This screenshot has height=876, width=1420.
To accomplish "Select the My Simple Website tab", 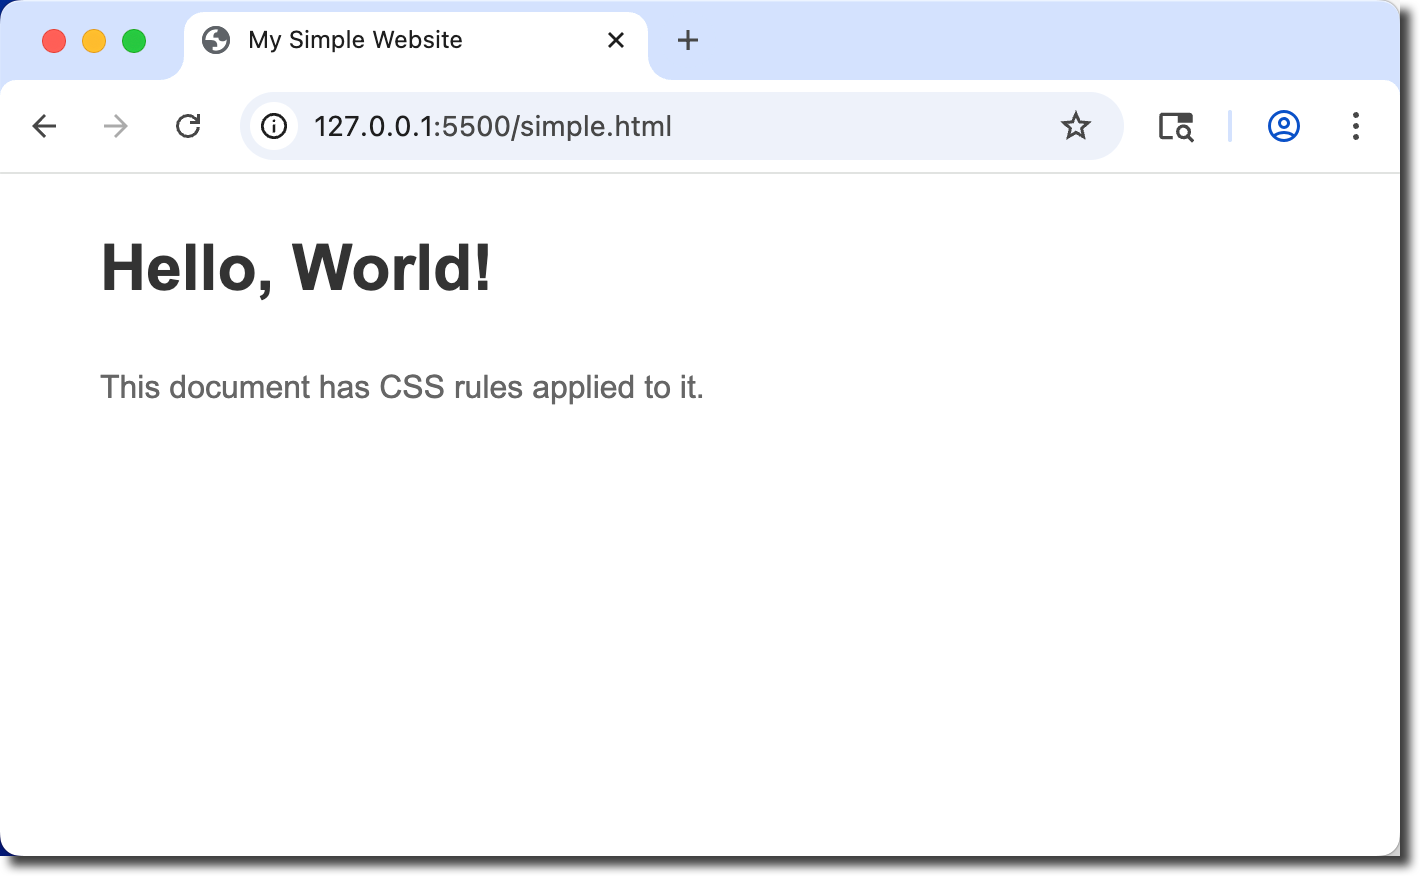I will click(x=416, y=42).
